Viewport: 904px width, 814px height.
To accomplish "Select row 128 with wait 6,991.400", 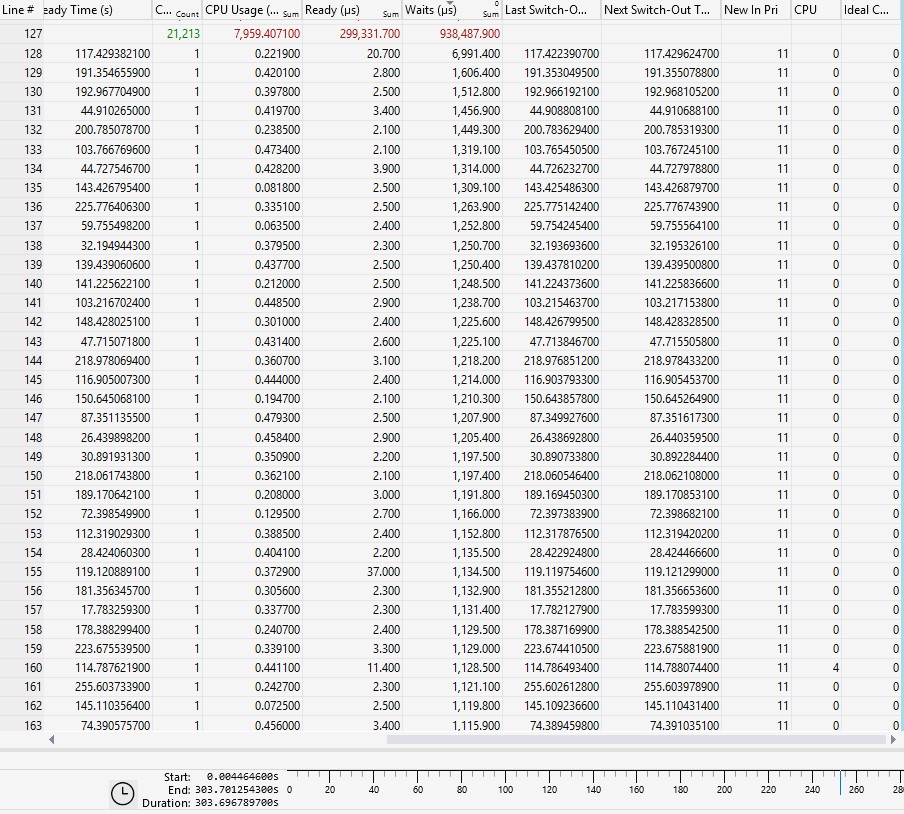I will [452, 54].
